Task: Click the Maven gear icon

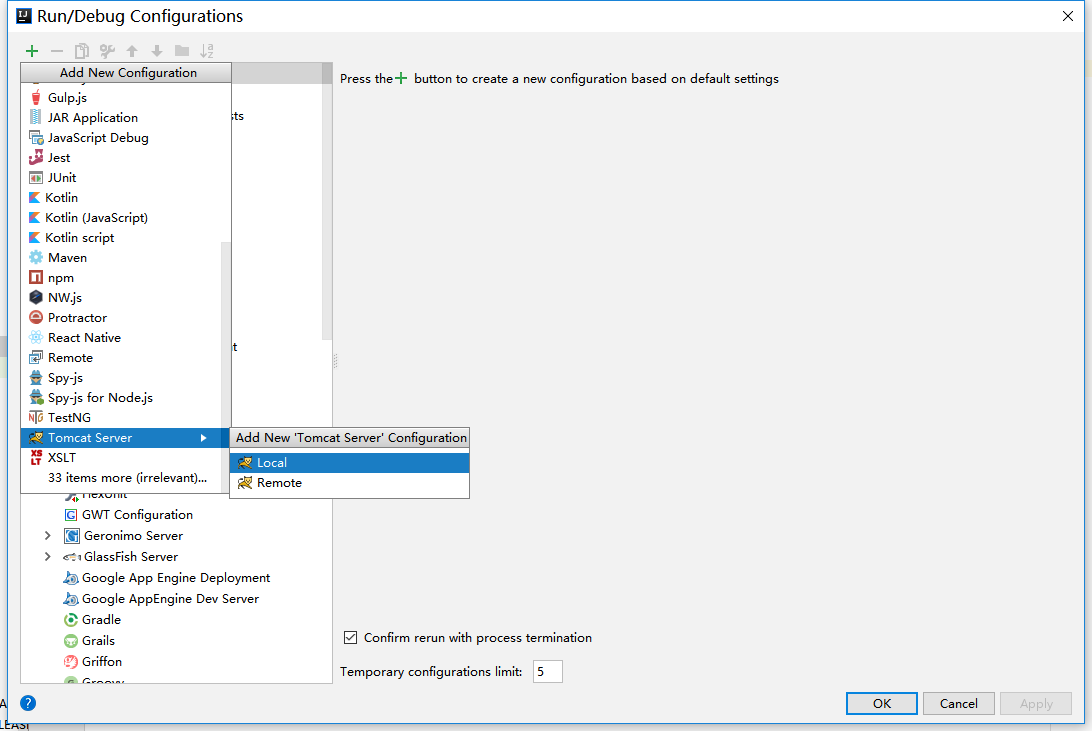Action: [x=36, y=258]
